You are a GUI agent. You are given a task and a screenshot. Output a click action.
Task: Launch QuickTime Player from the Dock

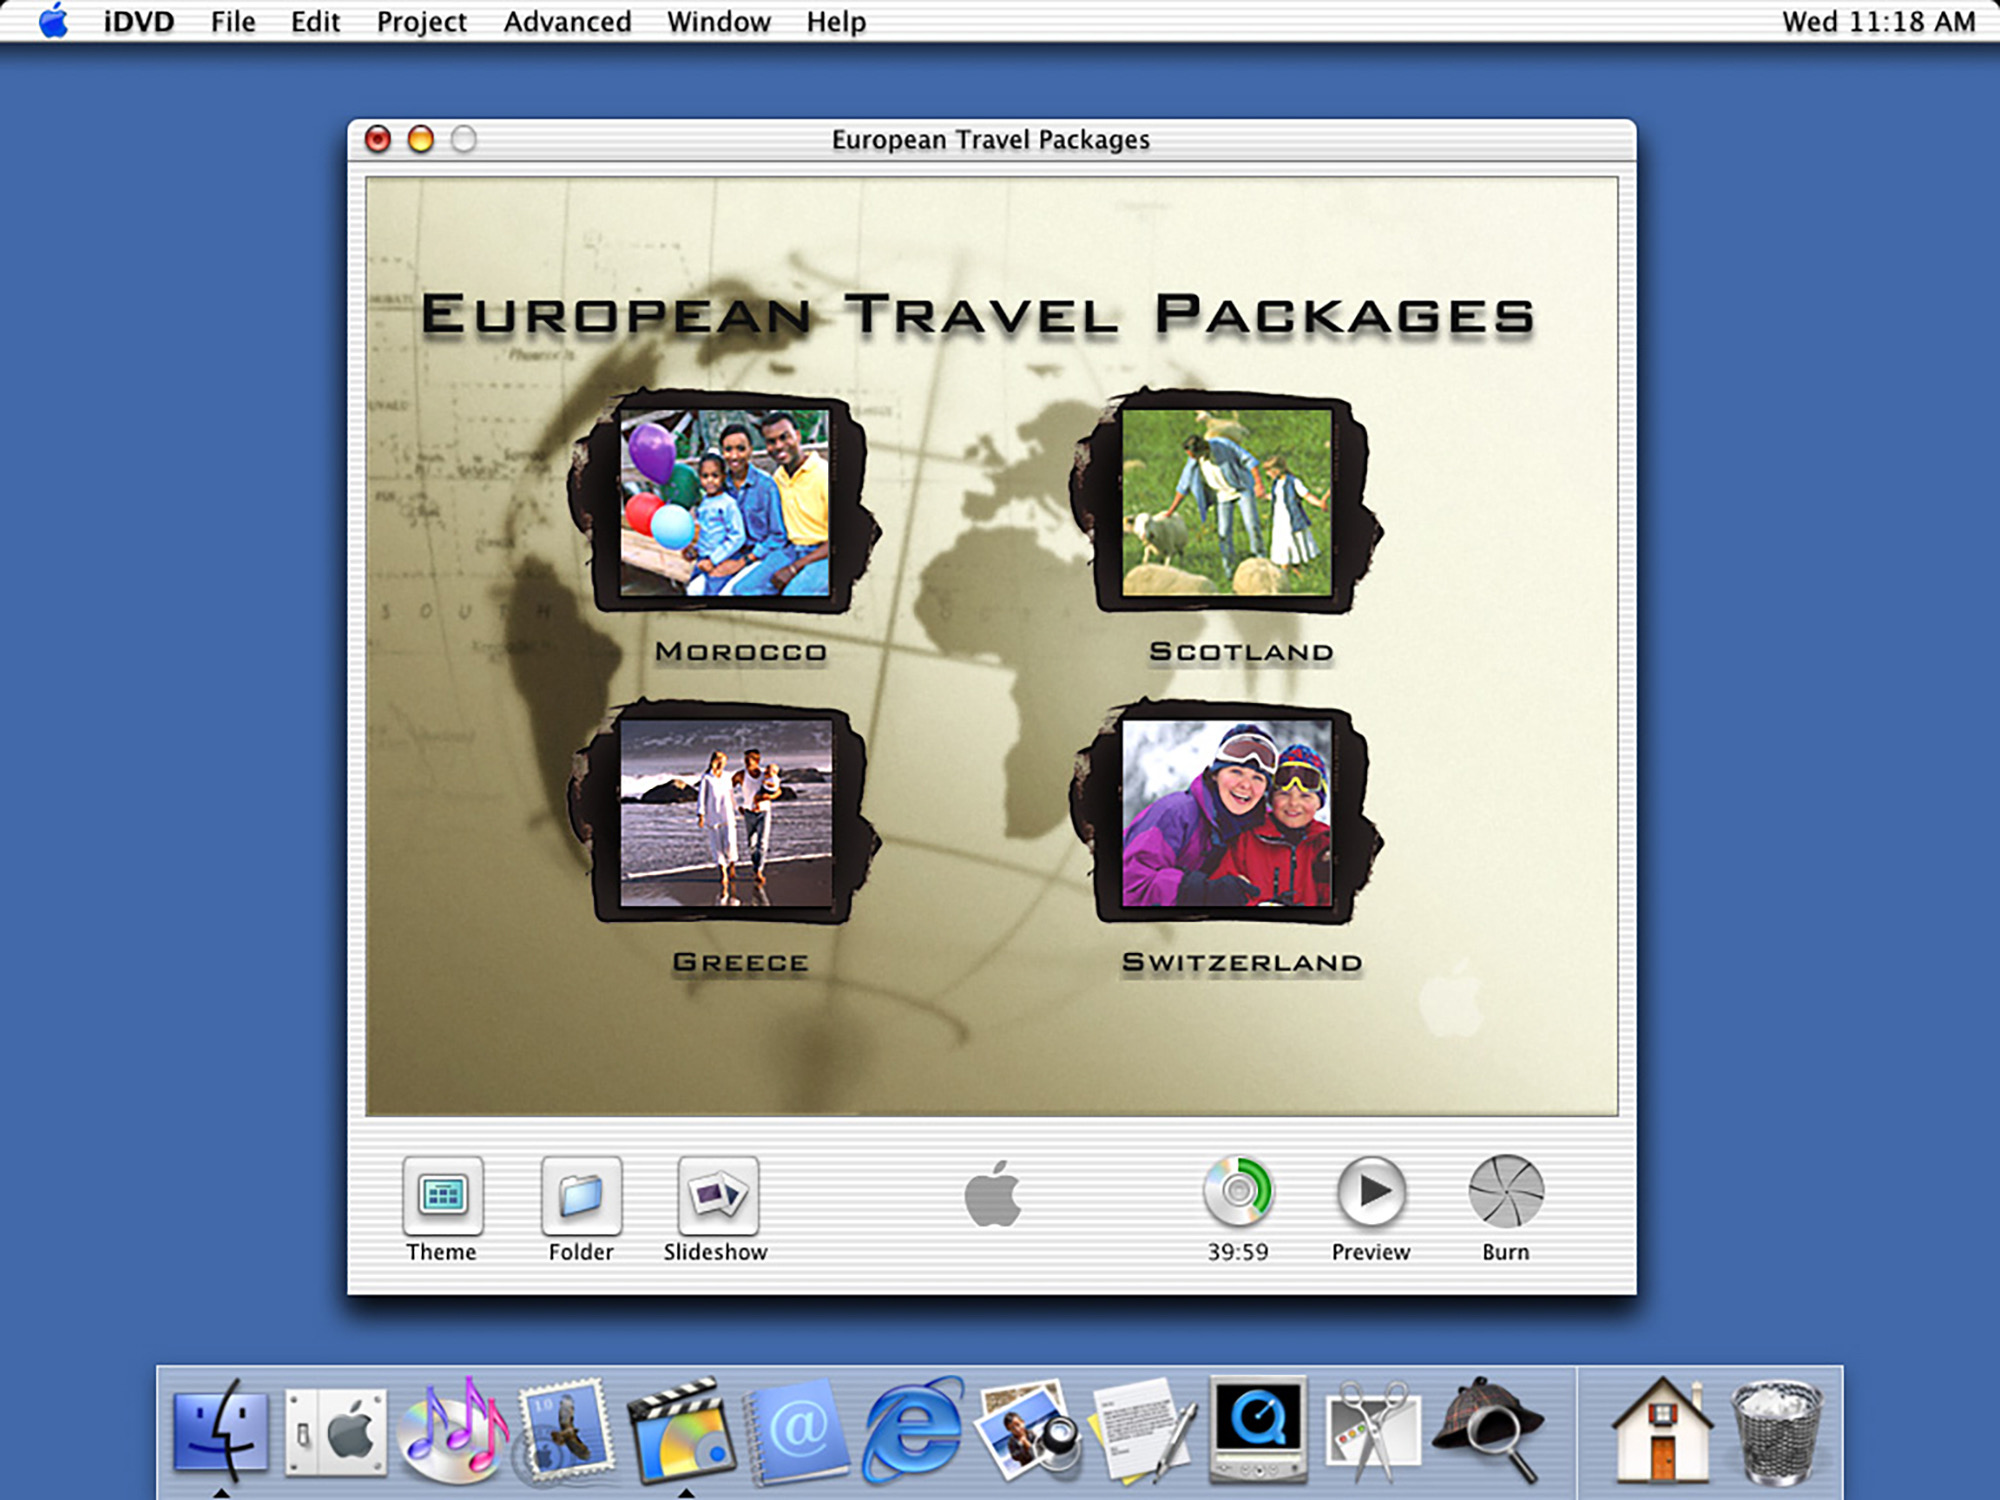point(1258,1428)
